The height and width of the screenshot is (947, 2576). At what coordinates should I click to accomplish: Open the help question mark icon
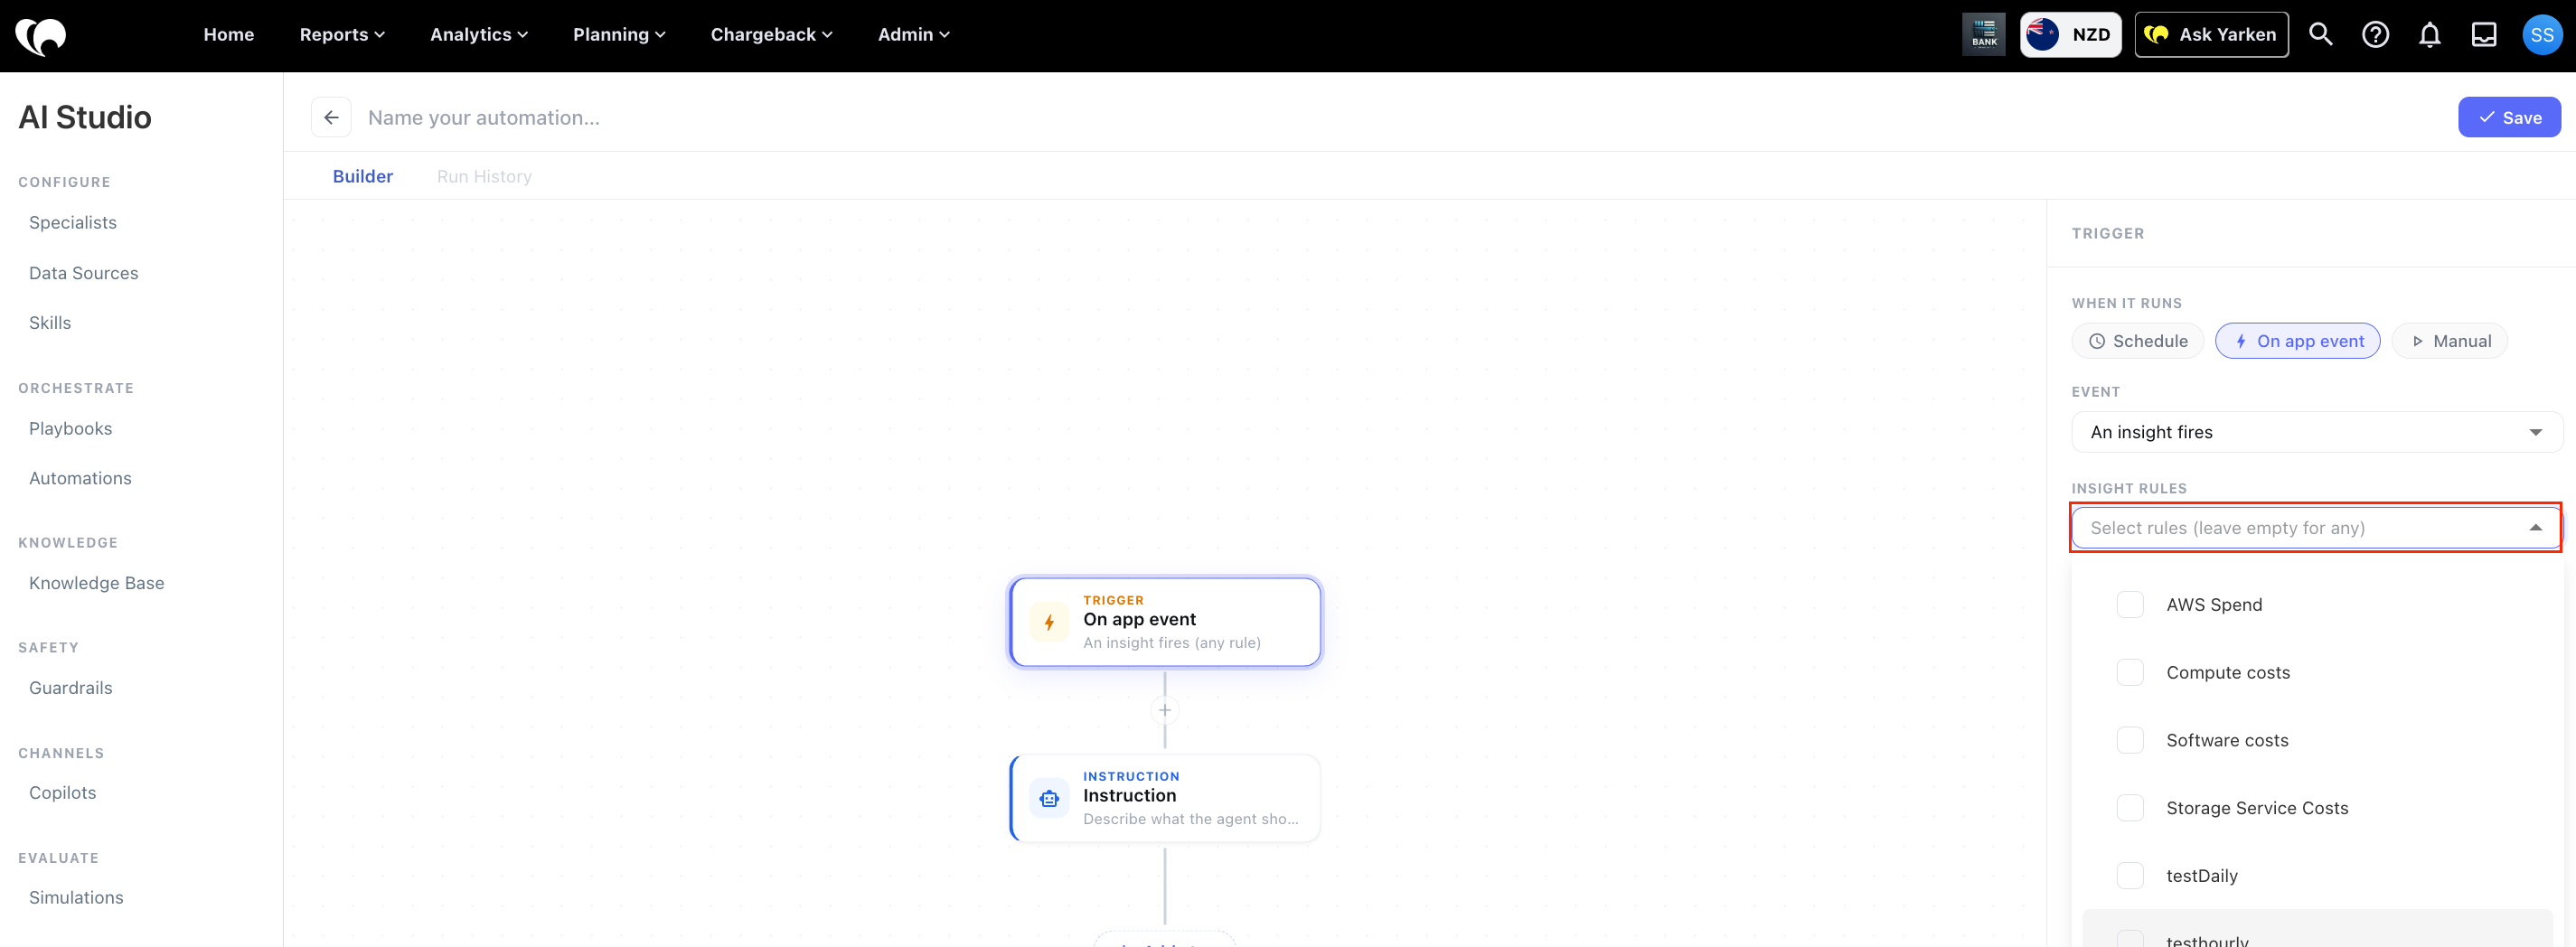click(2375, 35)
